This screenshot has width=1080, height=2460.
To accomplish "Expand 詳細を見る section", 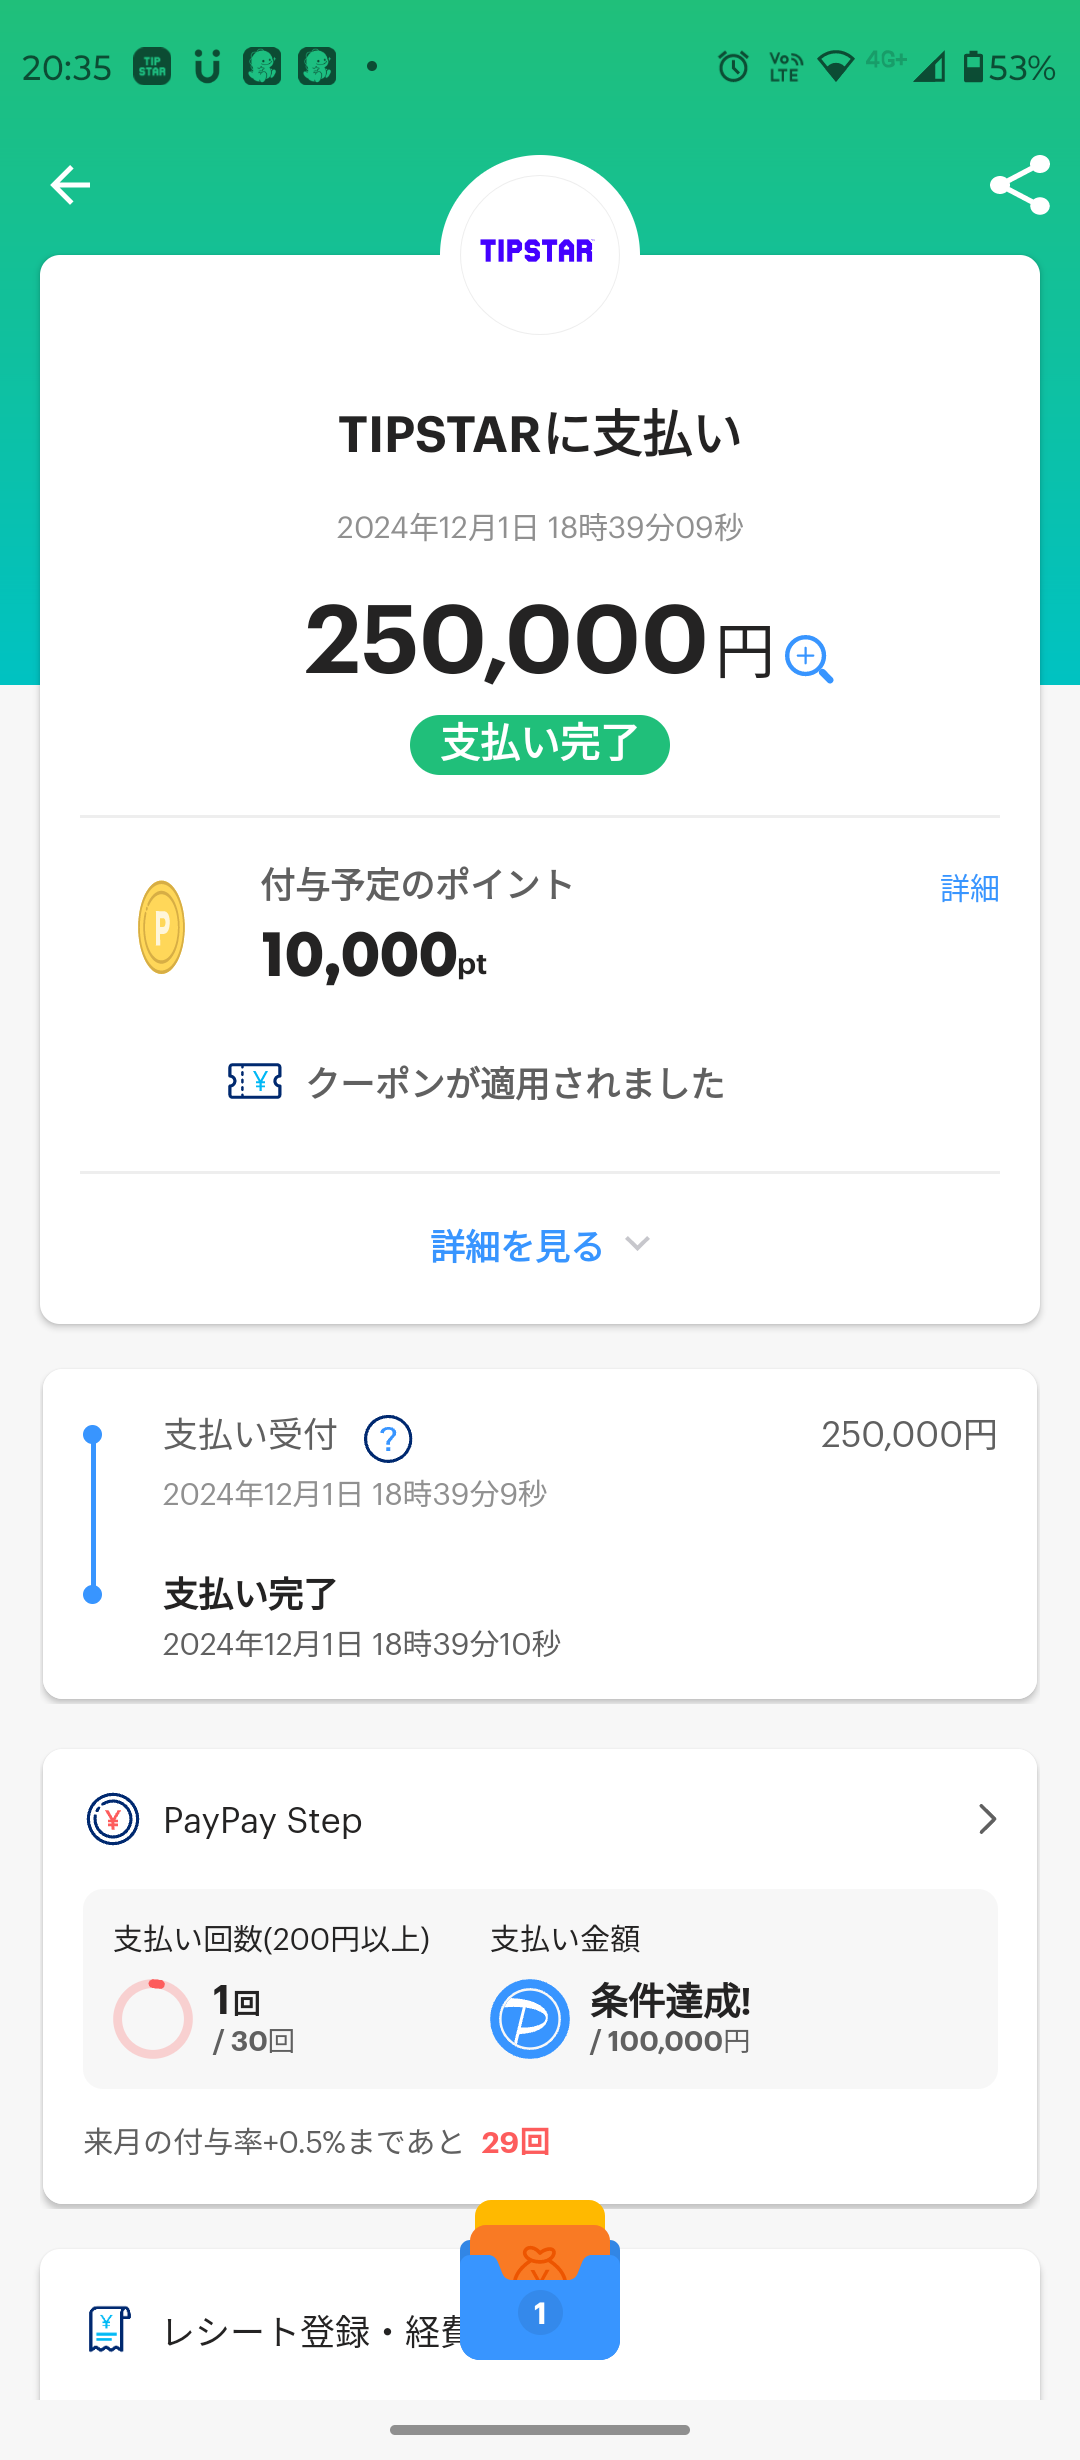I will point(539,1246).
